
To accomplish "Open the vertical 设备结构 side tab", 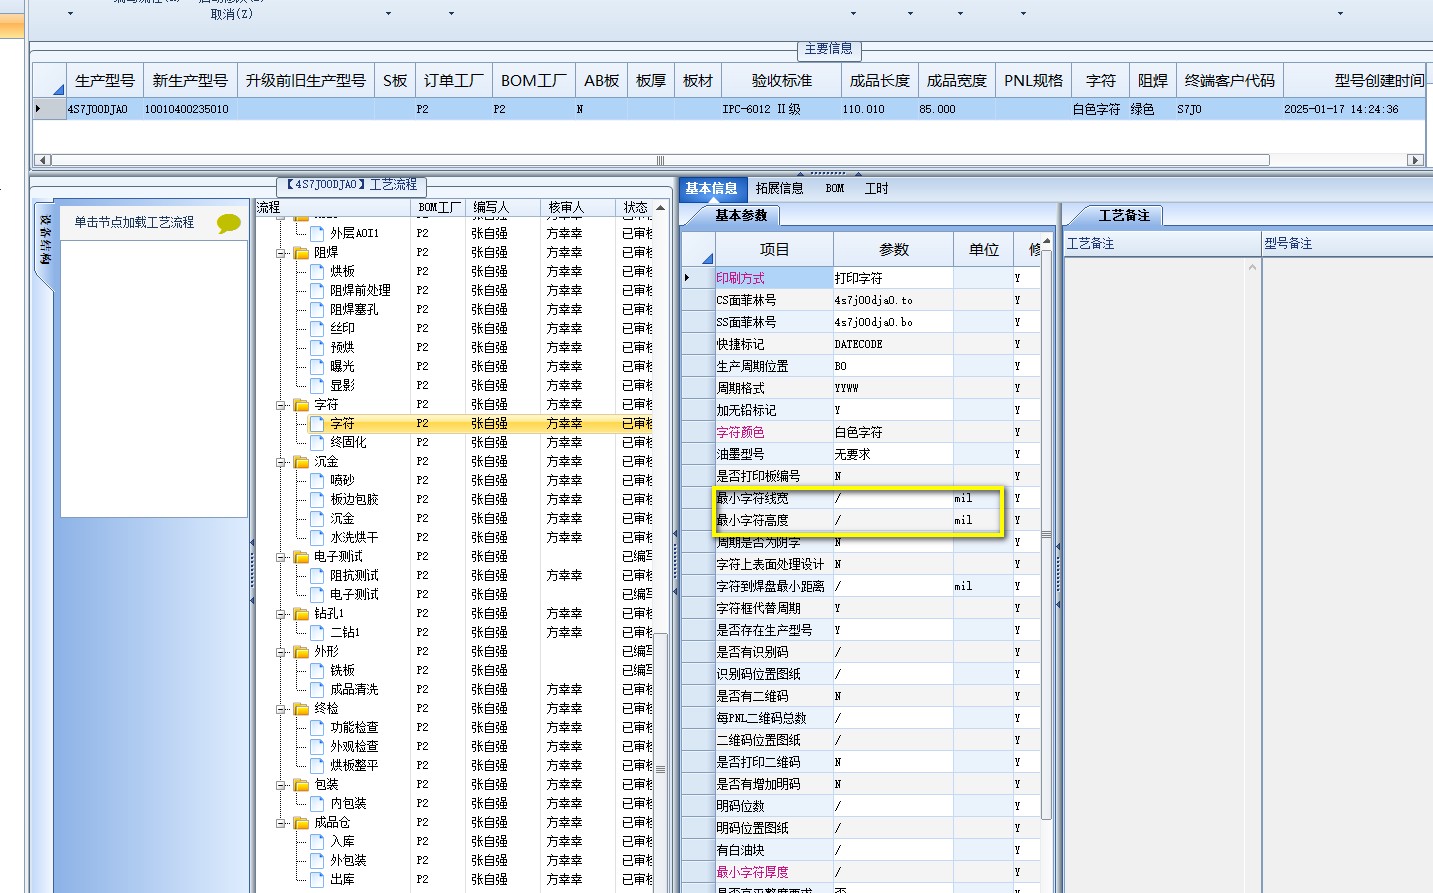I will tap(45, 241).
